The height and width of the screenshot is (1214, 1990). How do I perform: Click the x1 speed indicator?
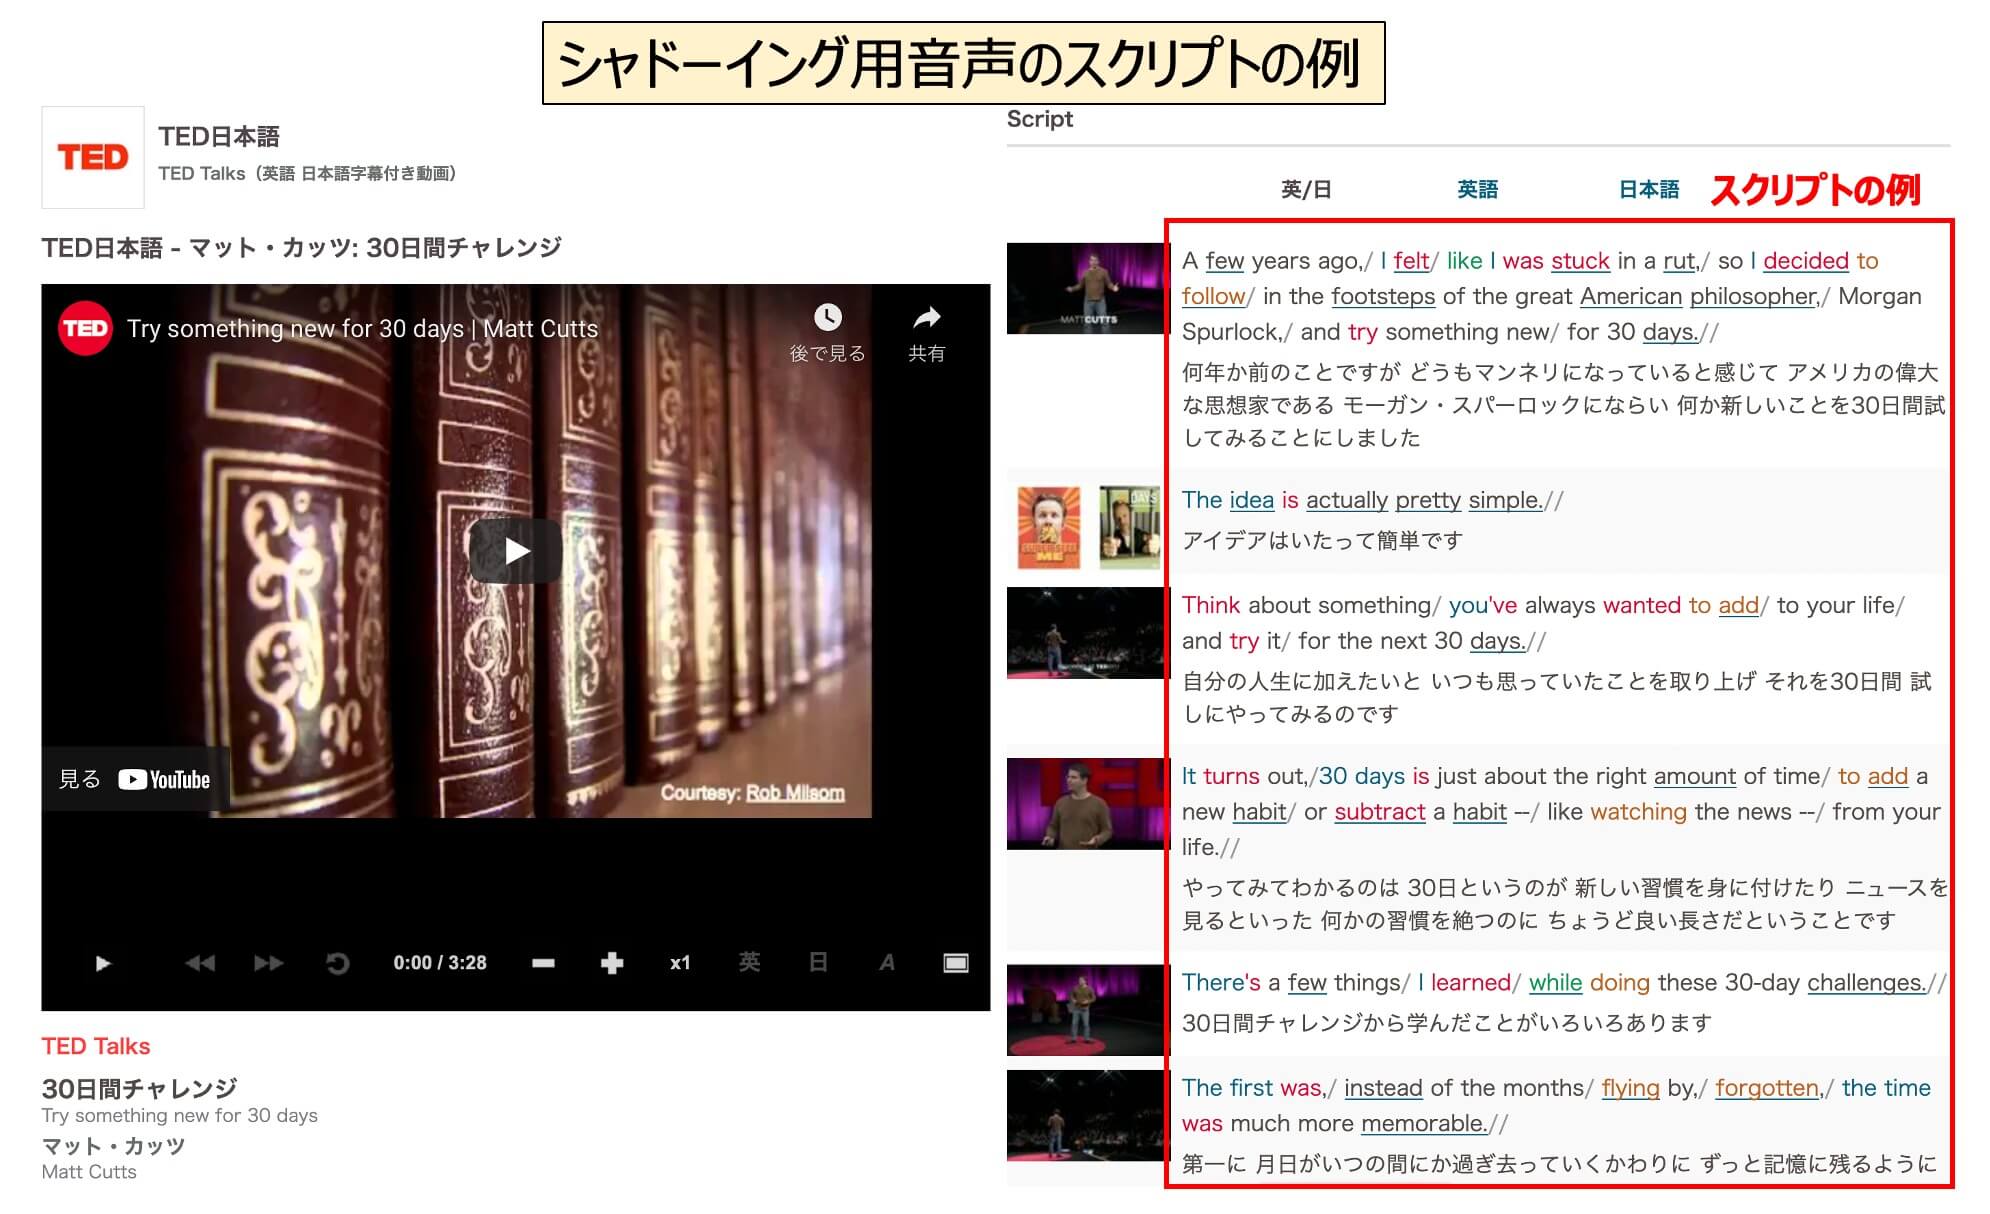(x=680, y=963)
